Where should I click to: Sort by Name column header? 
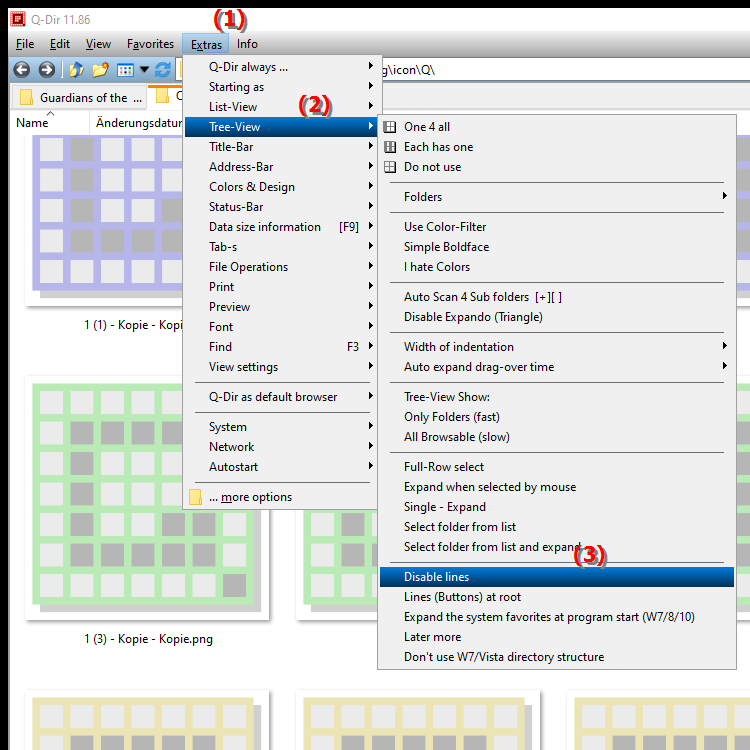pyautogui.click(x=50, y=123)
